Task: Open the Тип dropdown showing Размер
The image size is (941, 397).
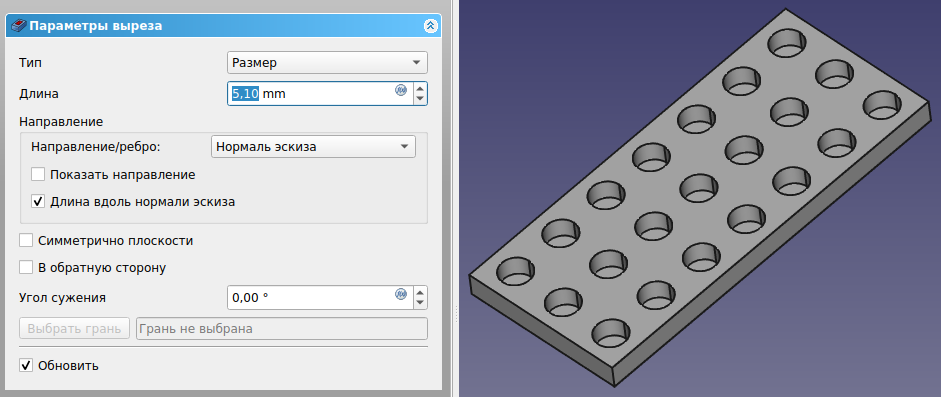Action: coord(327,63)
